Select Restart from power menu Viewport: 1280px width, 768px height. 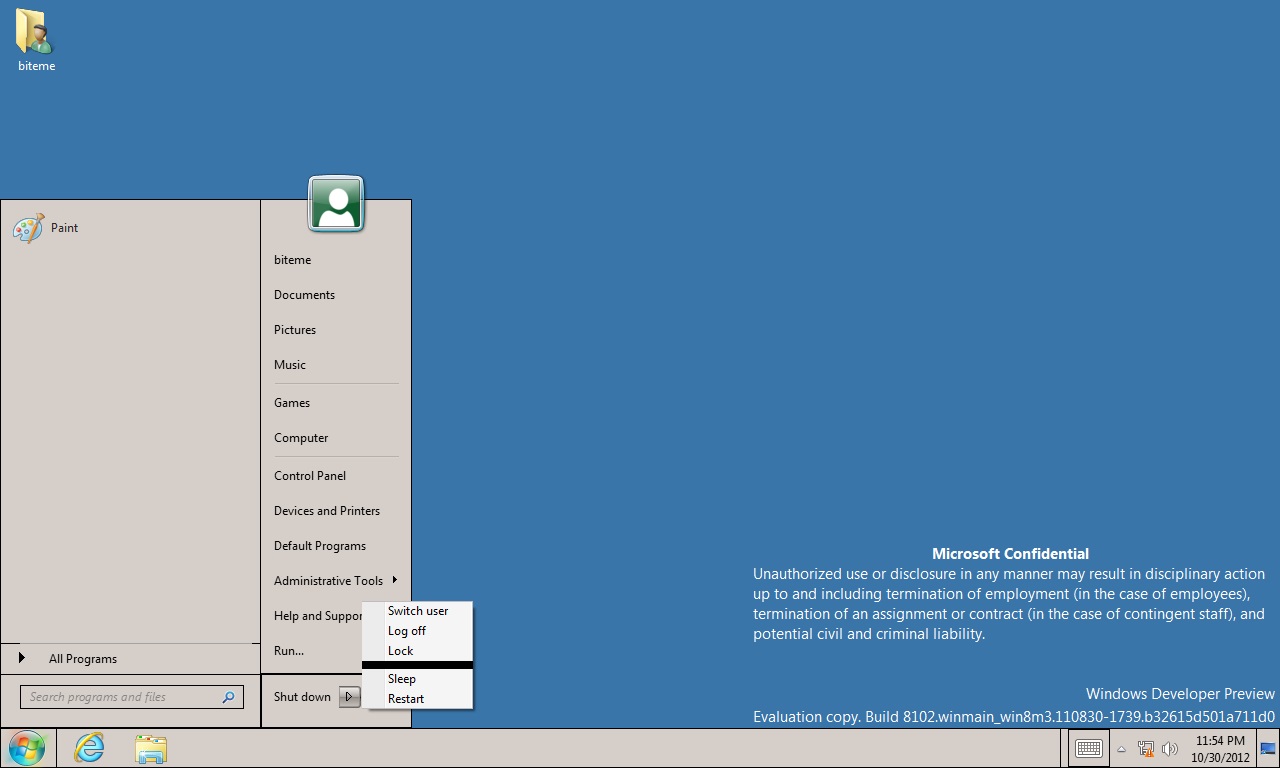coord(417,699)
